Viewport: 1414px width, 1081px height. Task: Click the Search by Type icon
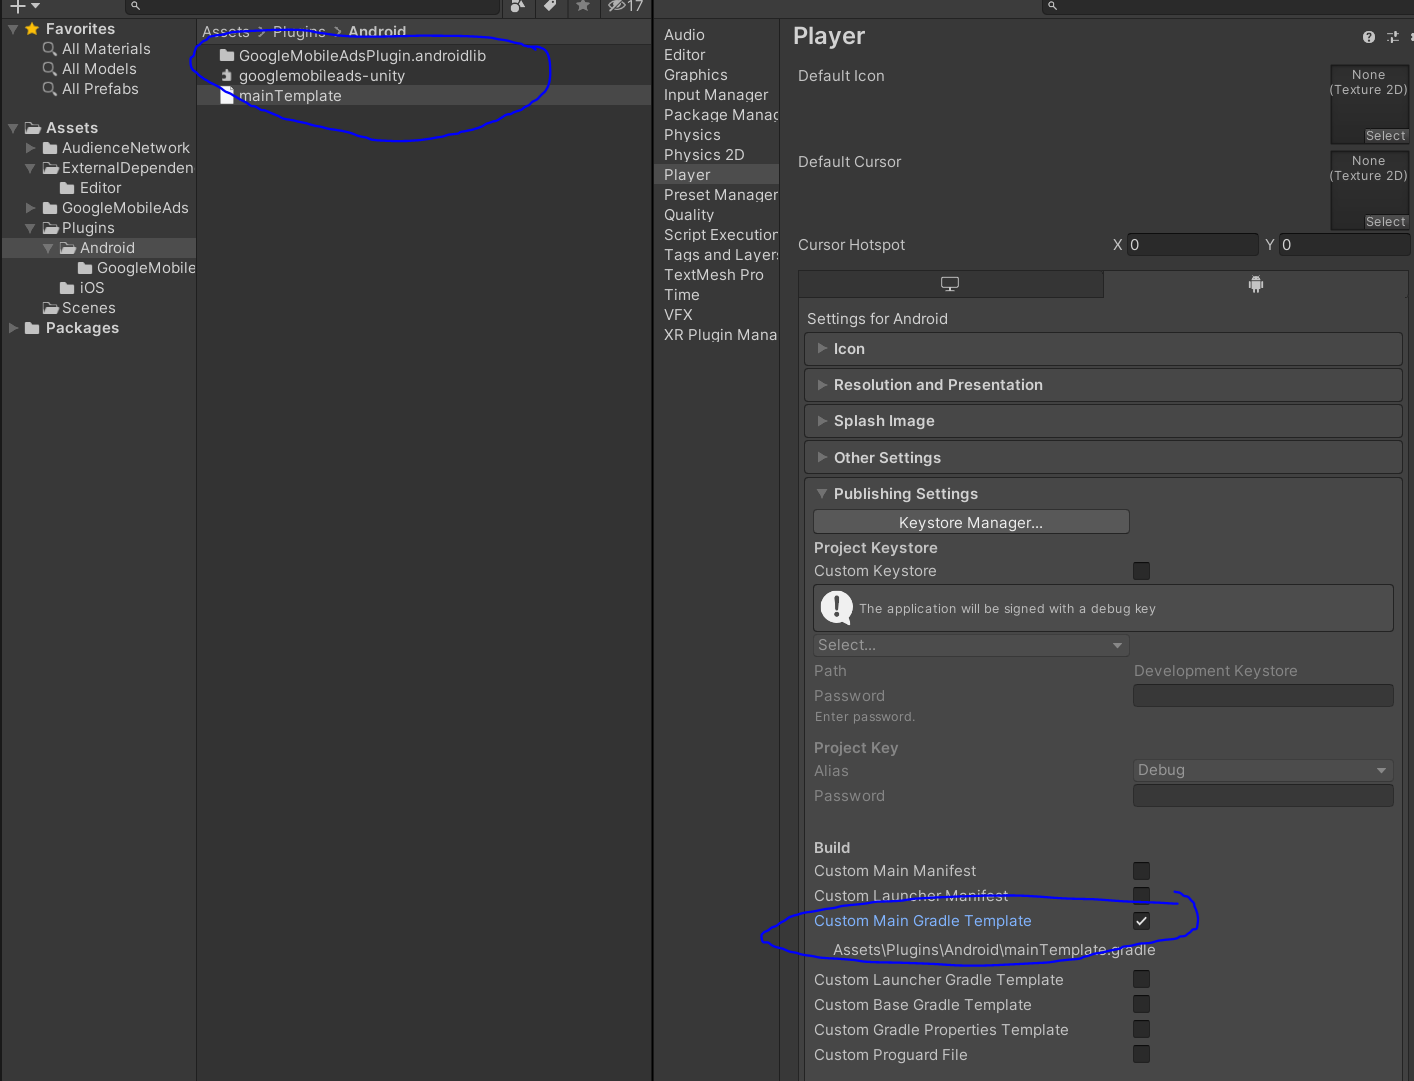517,6
